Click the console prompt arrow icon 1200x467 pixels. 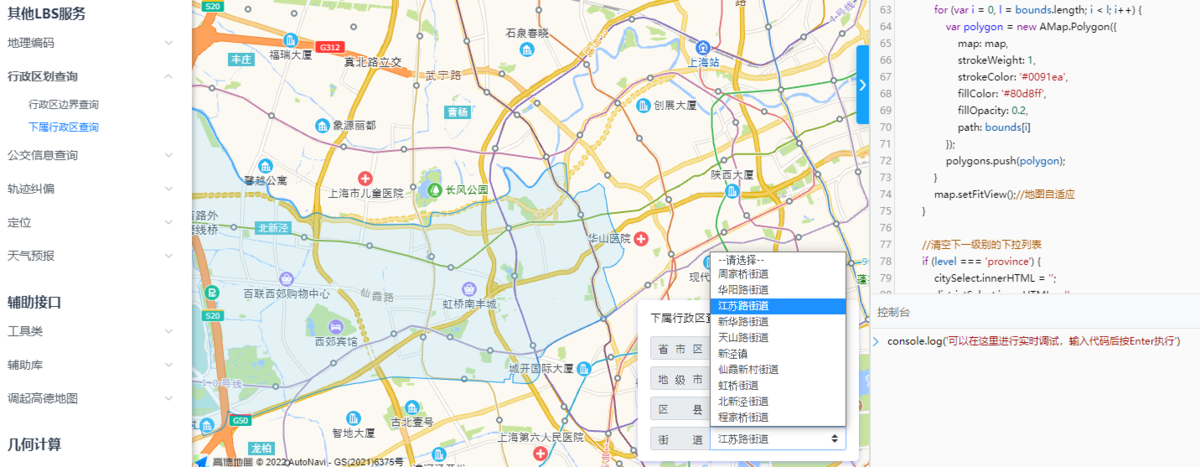[876, 342]
